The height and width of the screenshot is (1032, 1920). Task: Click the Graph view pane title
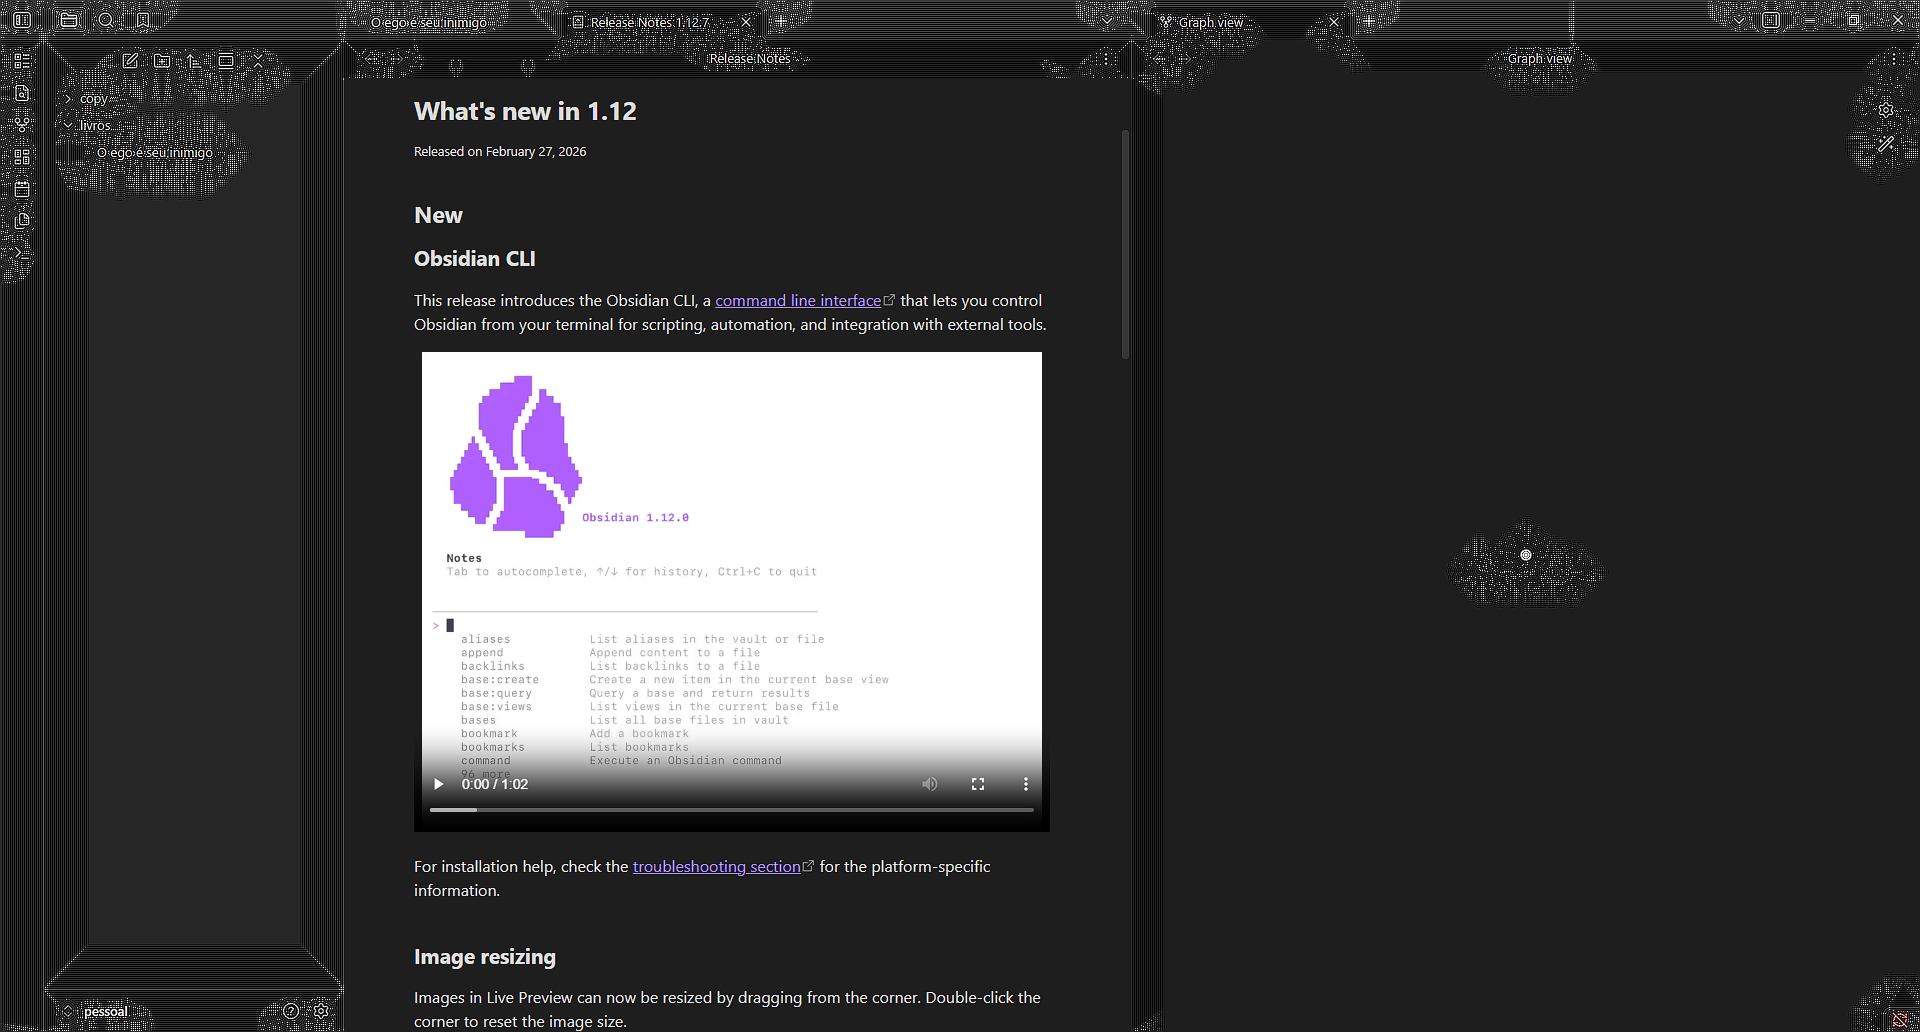1540,59
